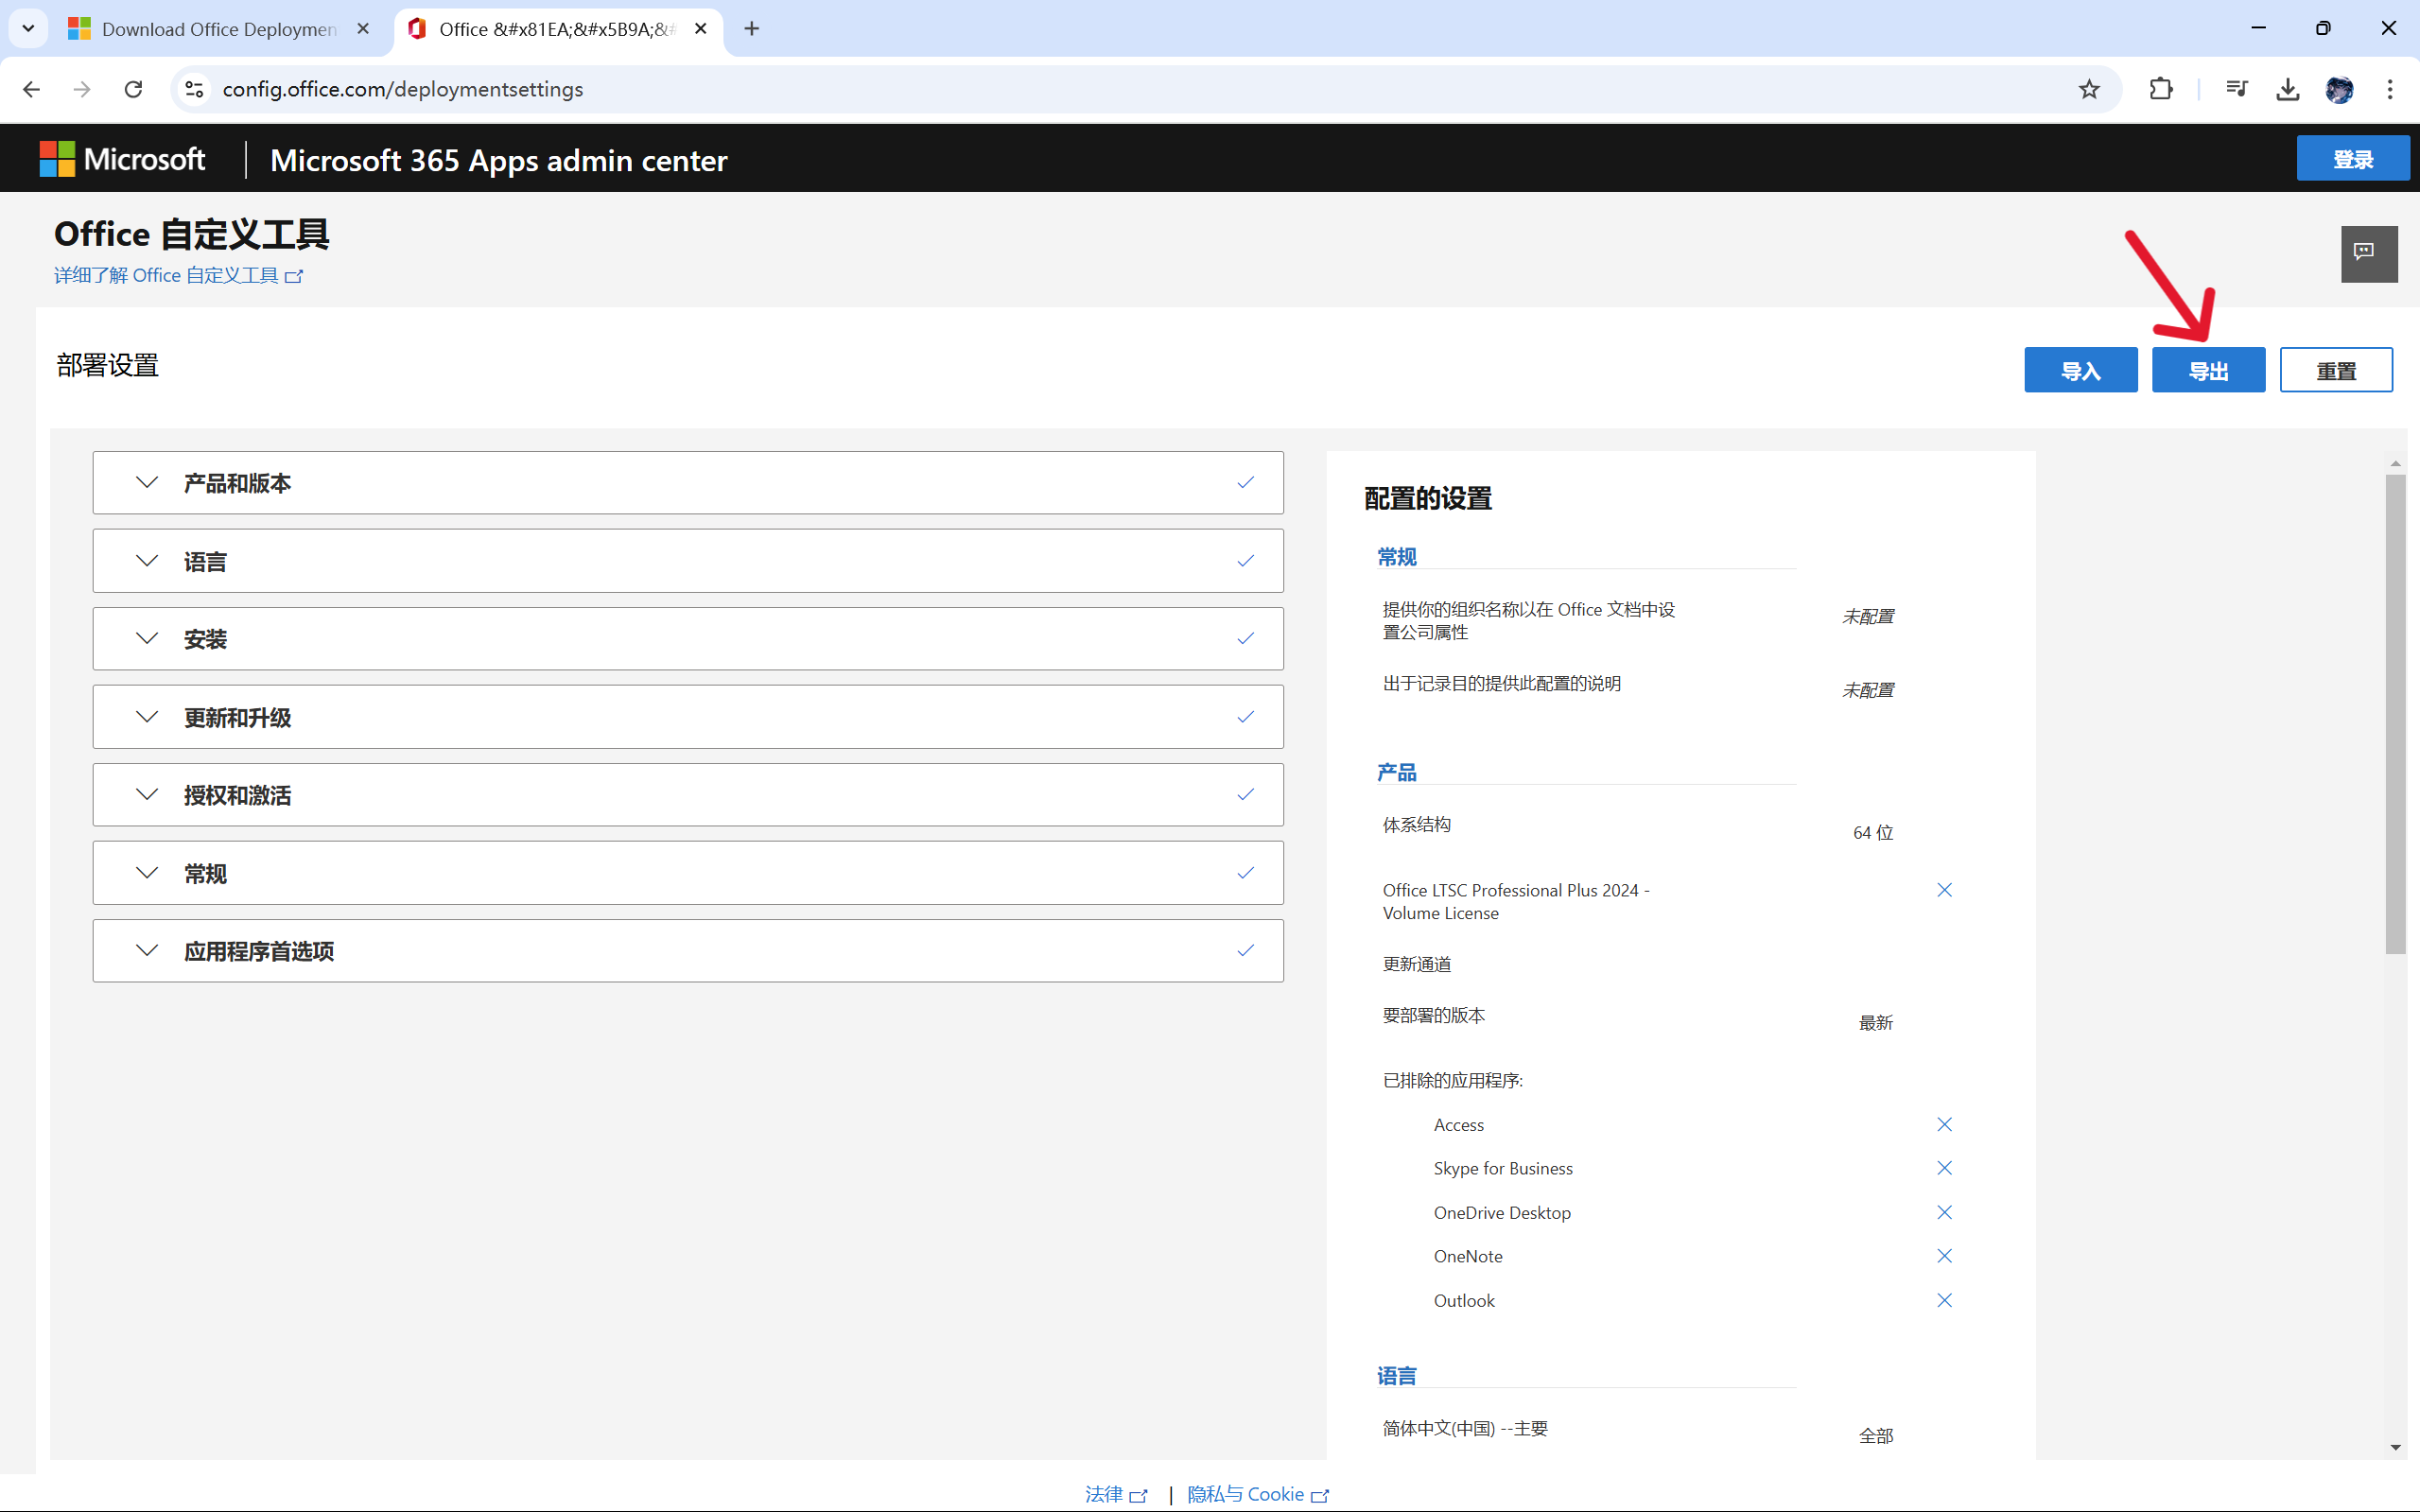Open a new browser tab
Viewport: 2420px width, 1512px height.
pos(752,29)
